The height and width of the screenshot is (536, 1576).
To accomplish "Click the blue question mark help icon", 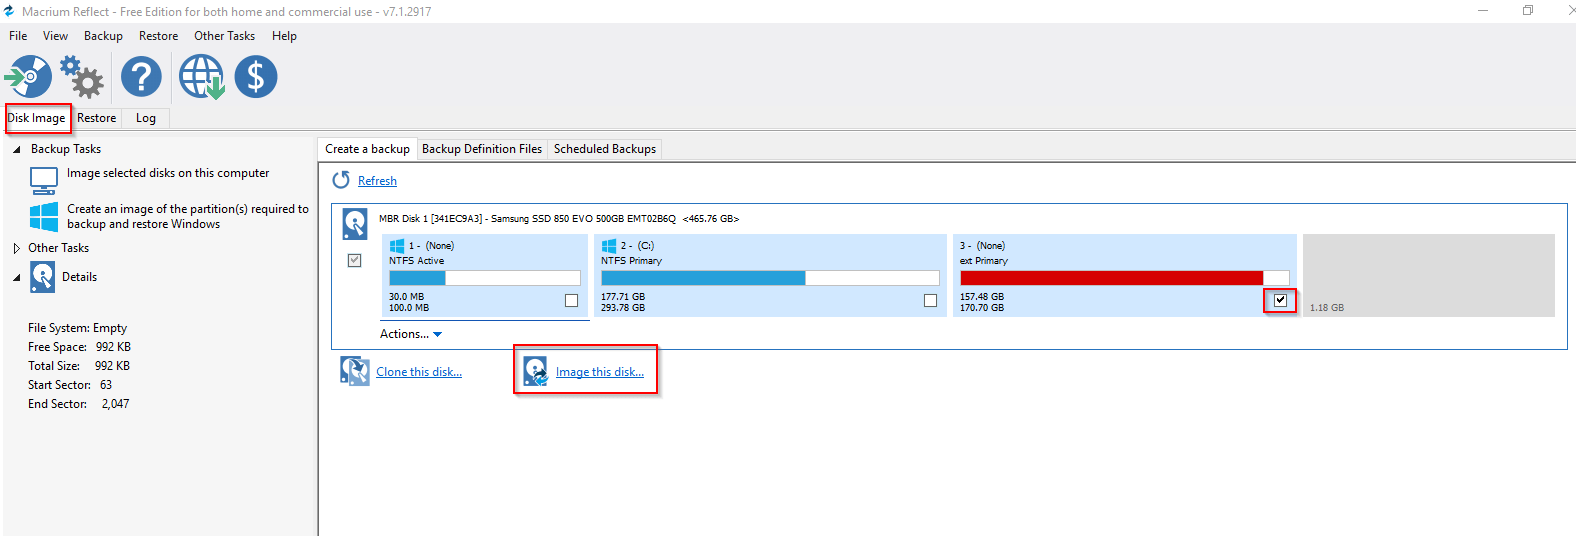I will click(141, 76).
